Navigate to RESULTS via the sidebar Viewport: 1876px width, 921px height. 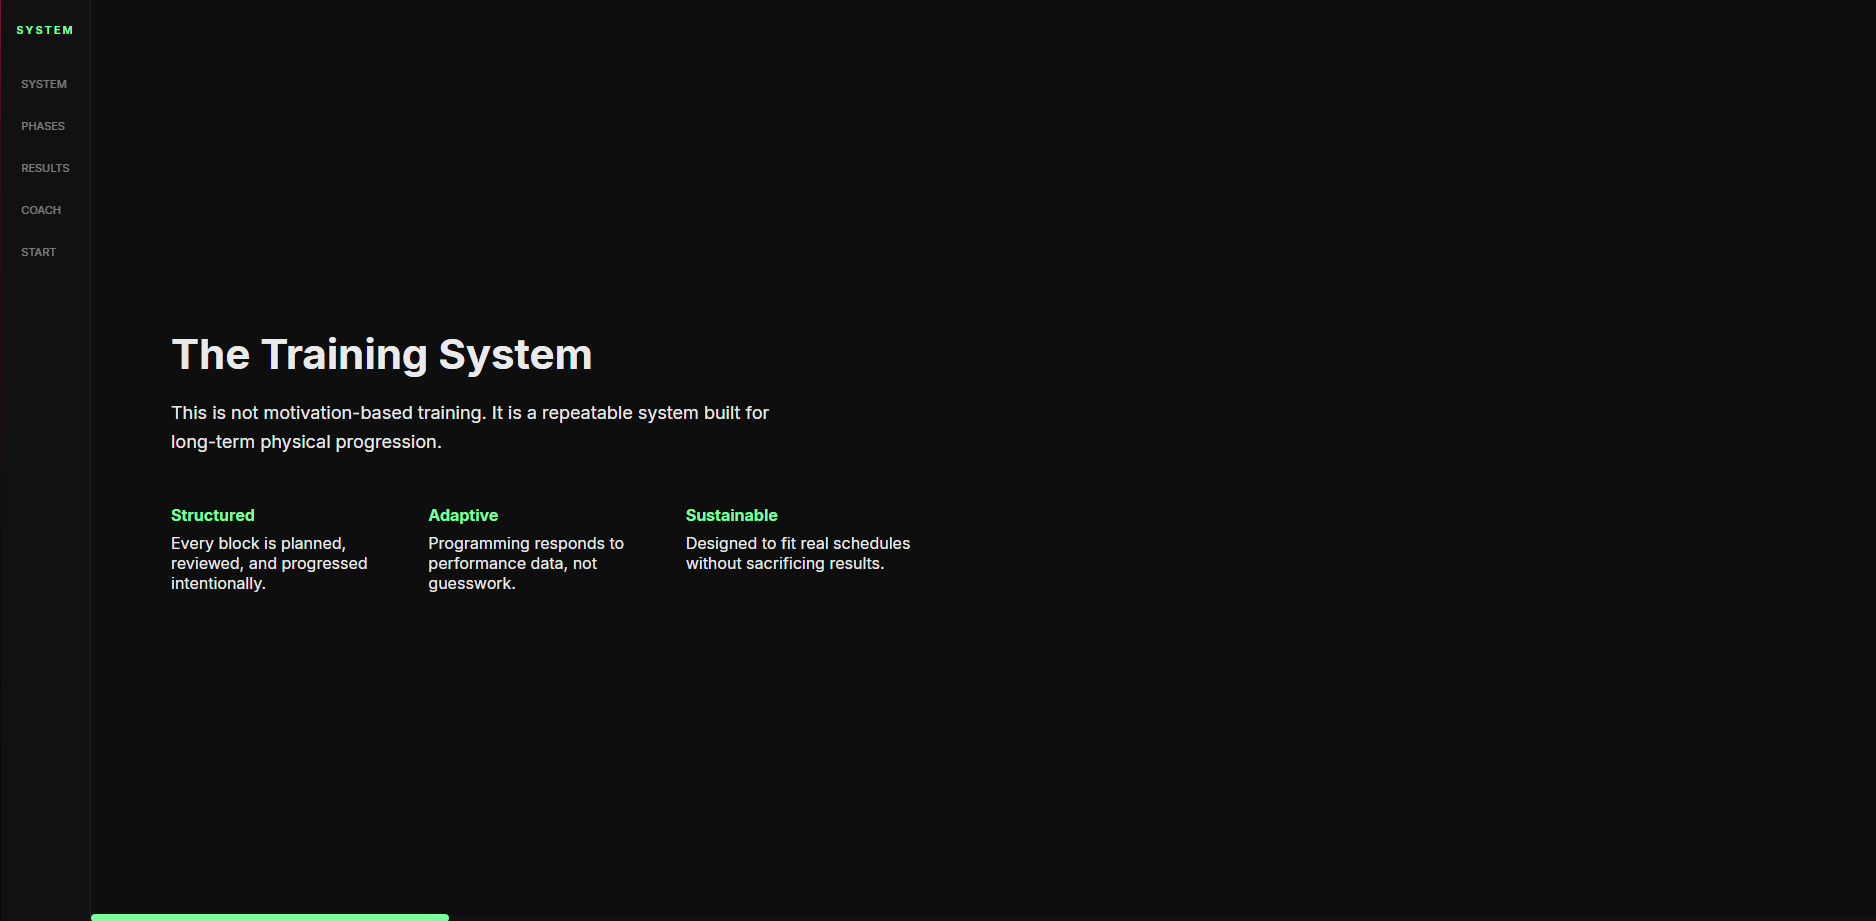pos(45,167)
